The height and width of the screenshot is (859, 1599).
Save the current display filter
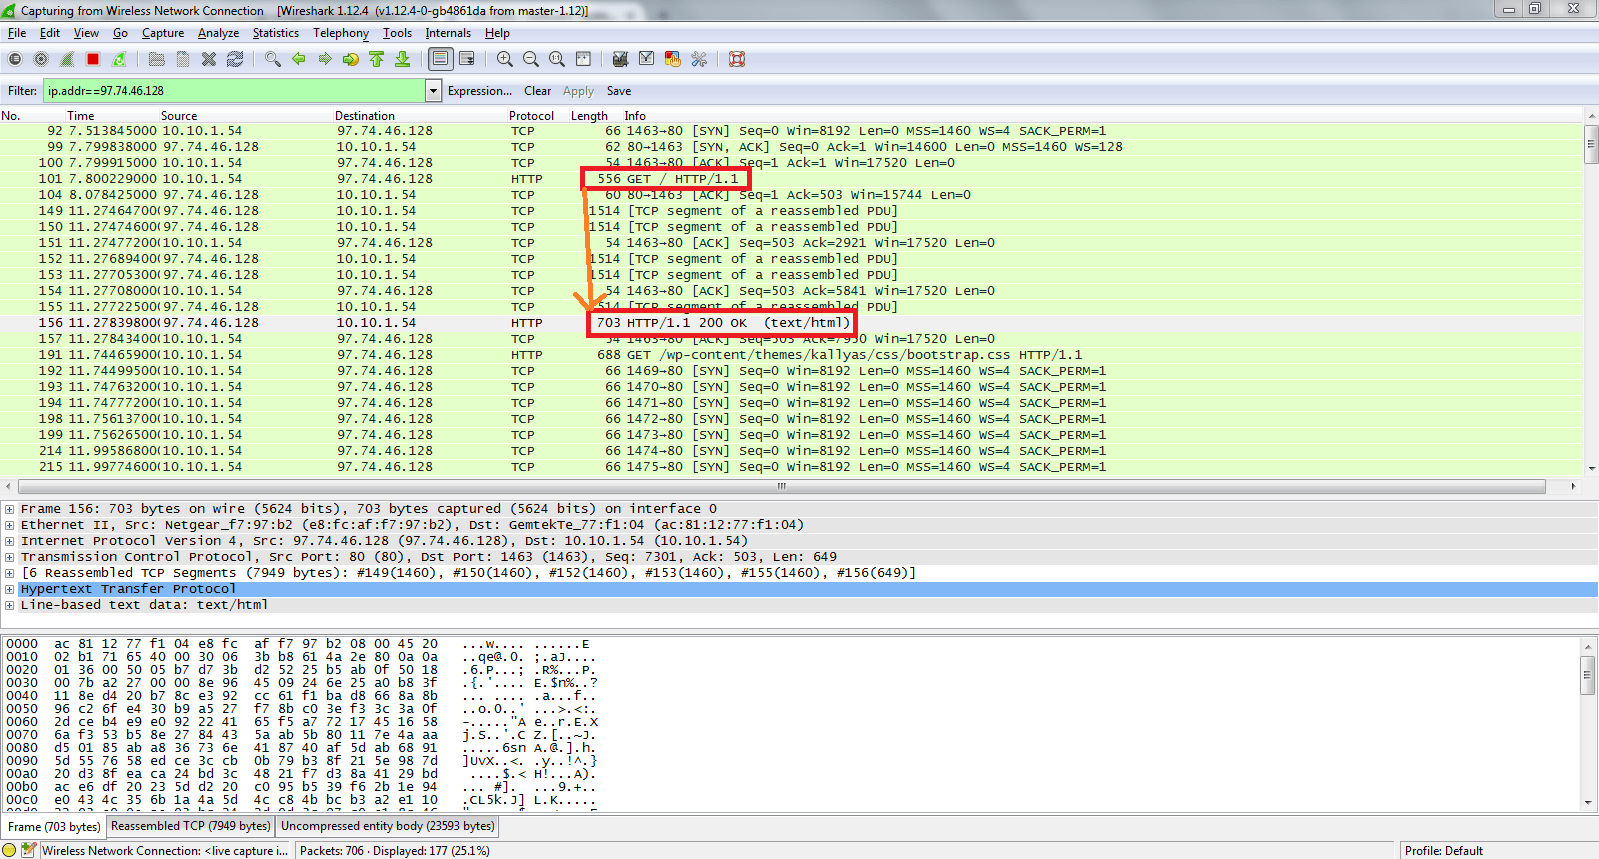(618, 91)
